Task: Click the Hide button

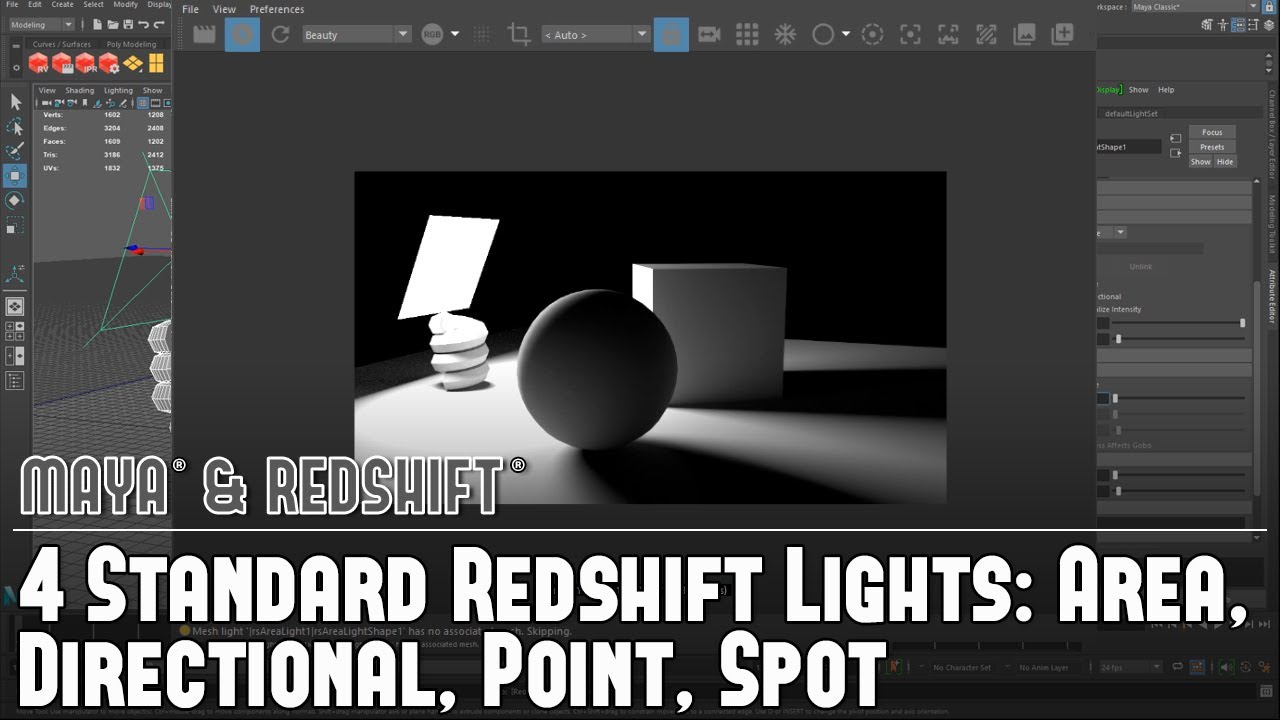Action: (x=1225, y=162)
